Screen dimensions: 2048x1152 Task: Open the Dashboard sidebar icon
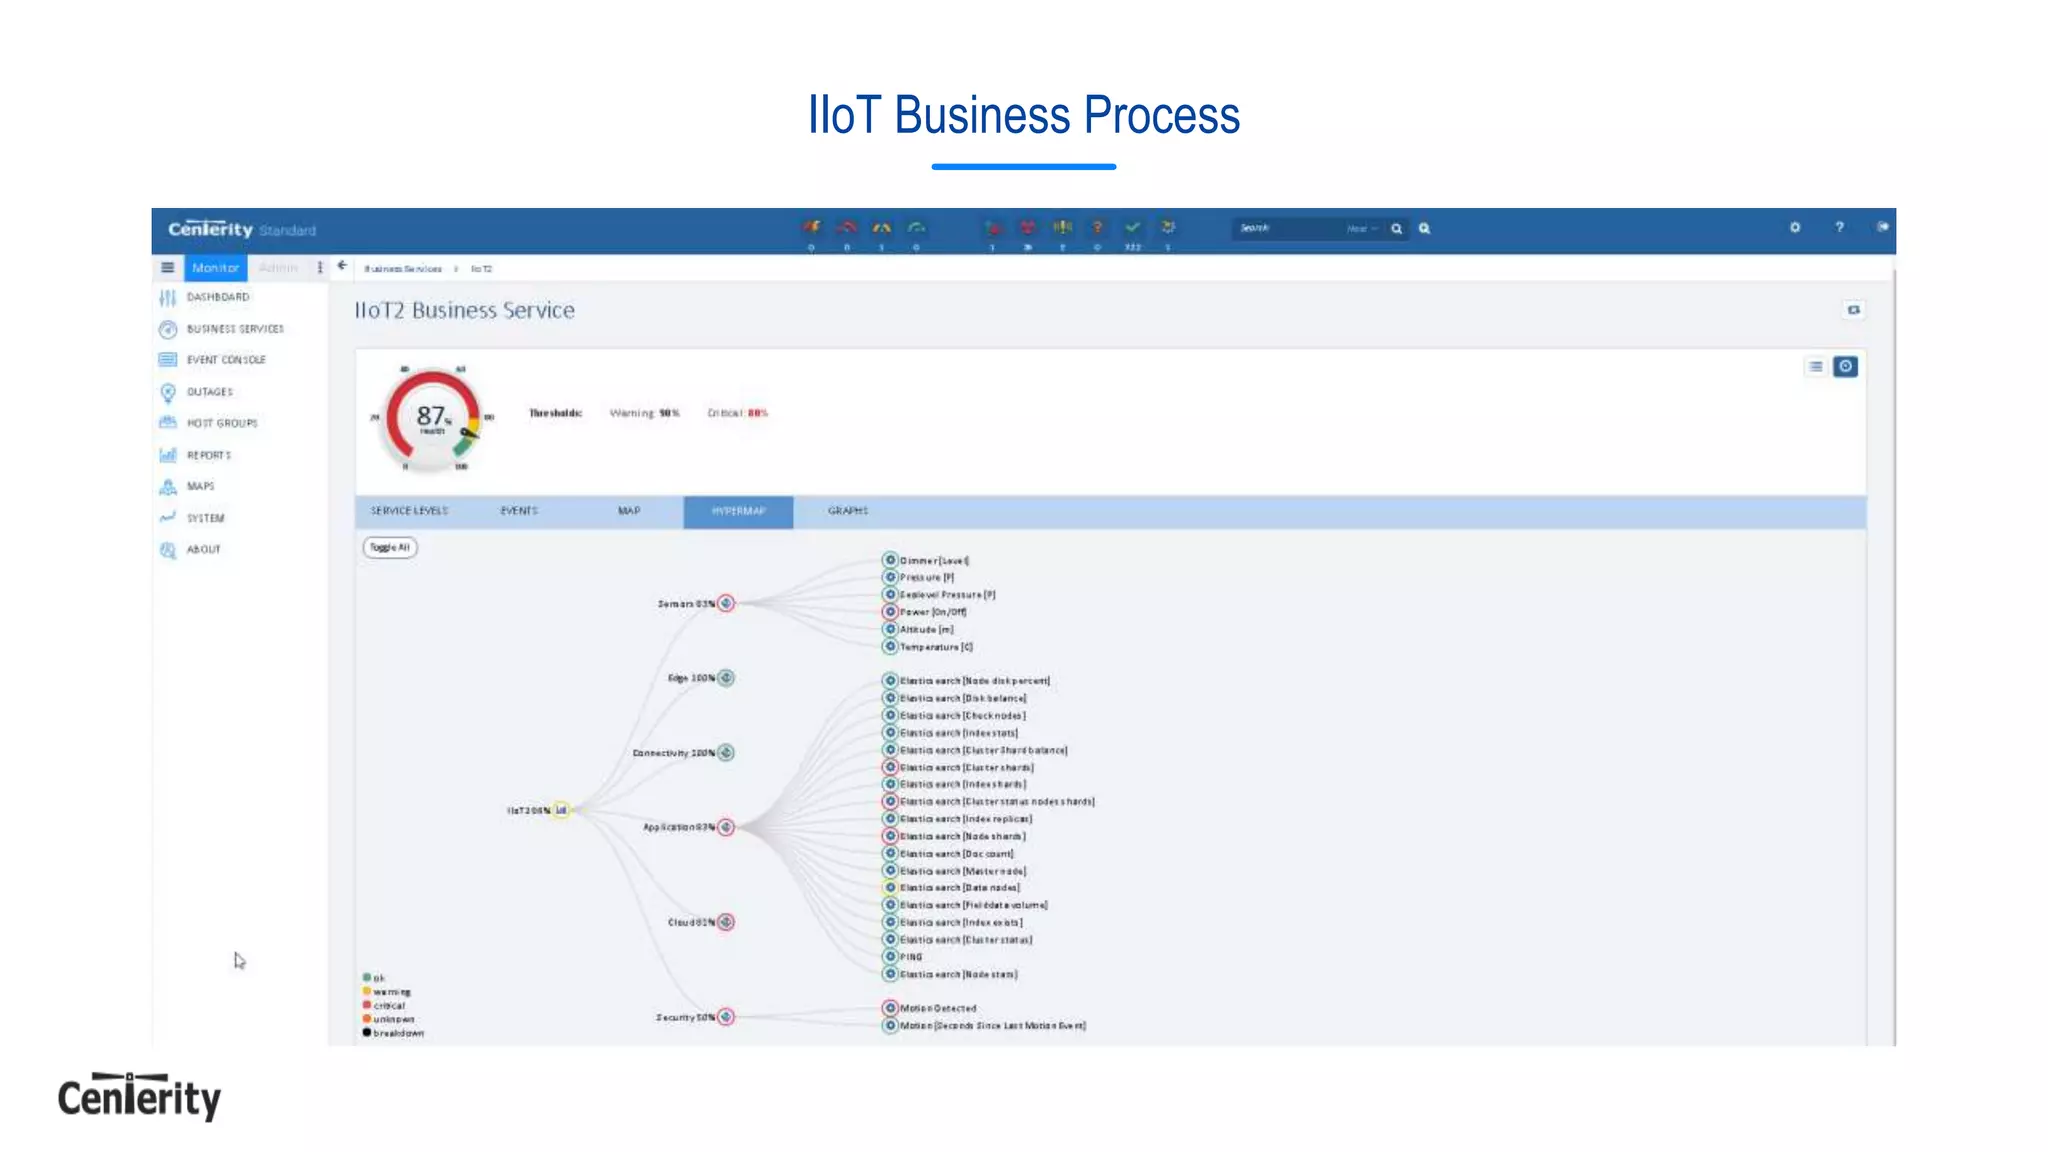pos(168,298)
